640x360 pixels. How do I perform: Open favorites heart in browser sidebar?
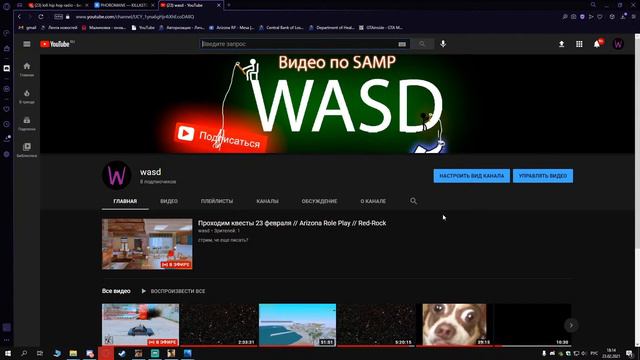pos(7,109)
